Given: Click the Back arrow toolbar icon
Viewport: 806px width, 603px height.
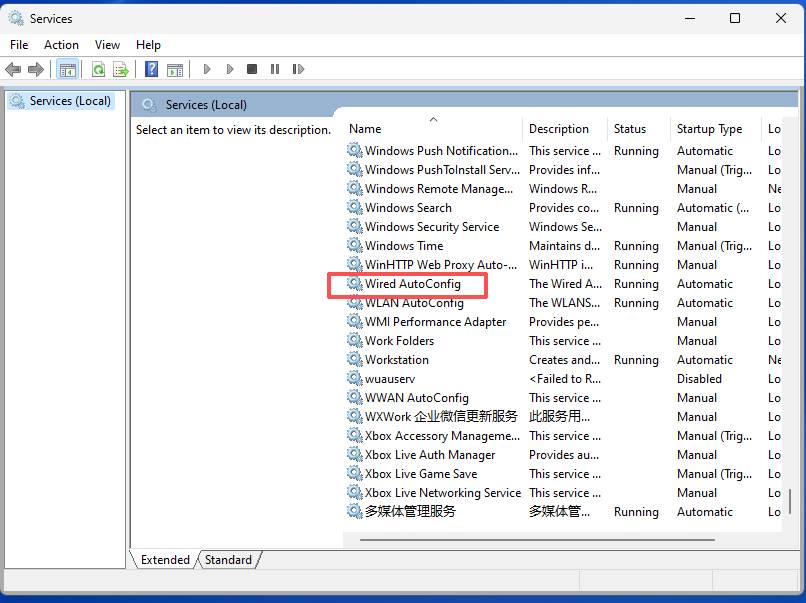Looking at the screenshot, I should [13, 69].
